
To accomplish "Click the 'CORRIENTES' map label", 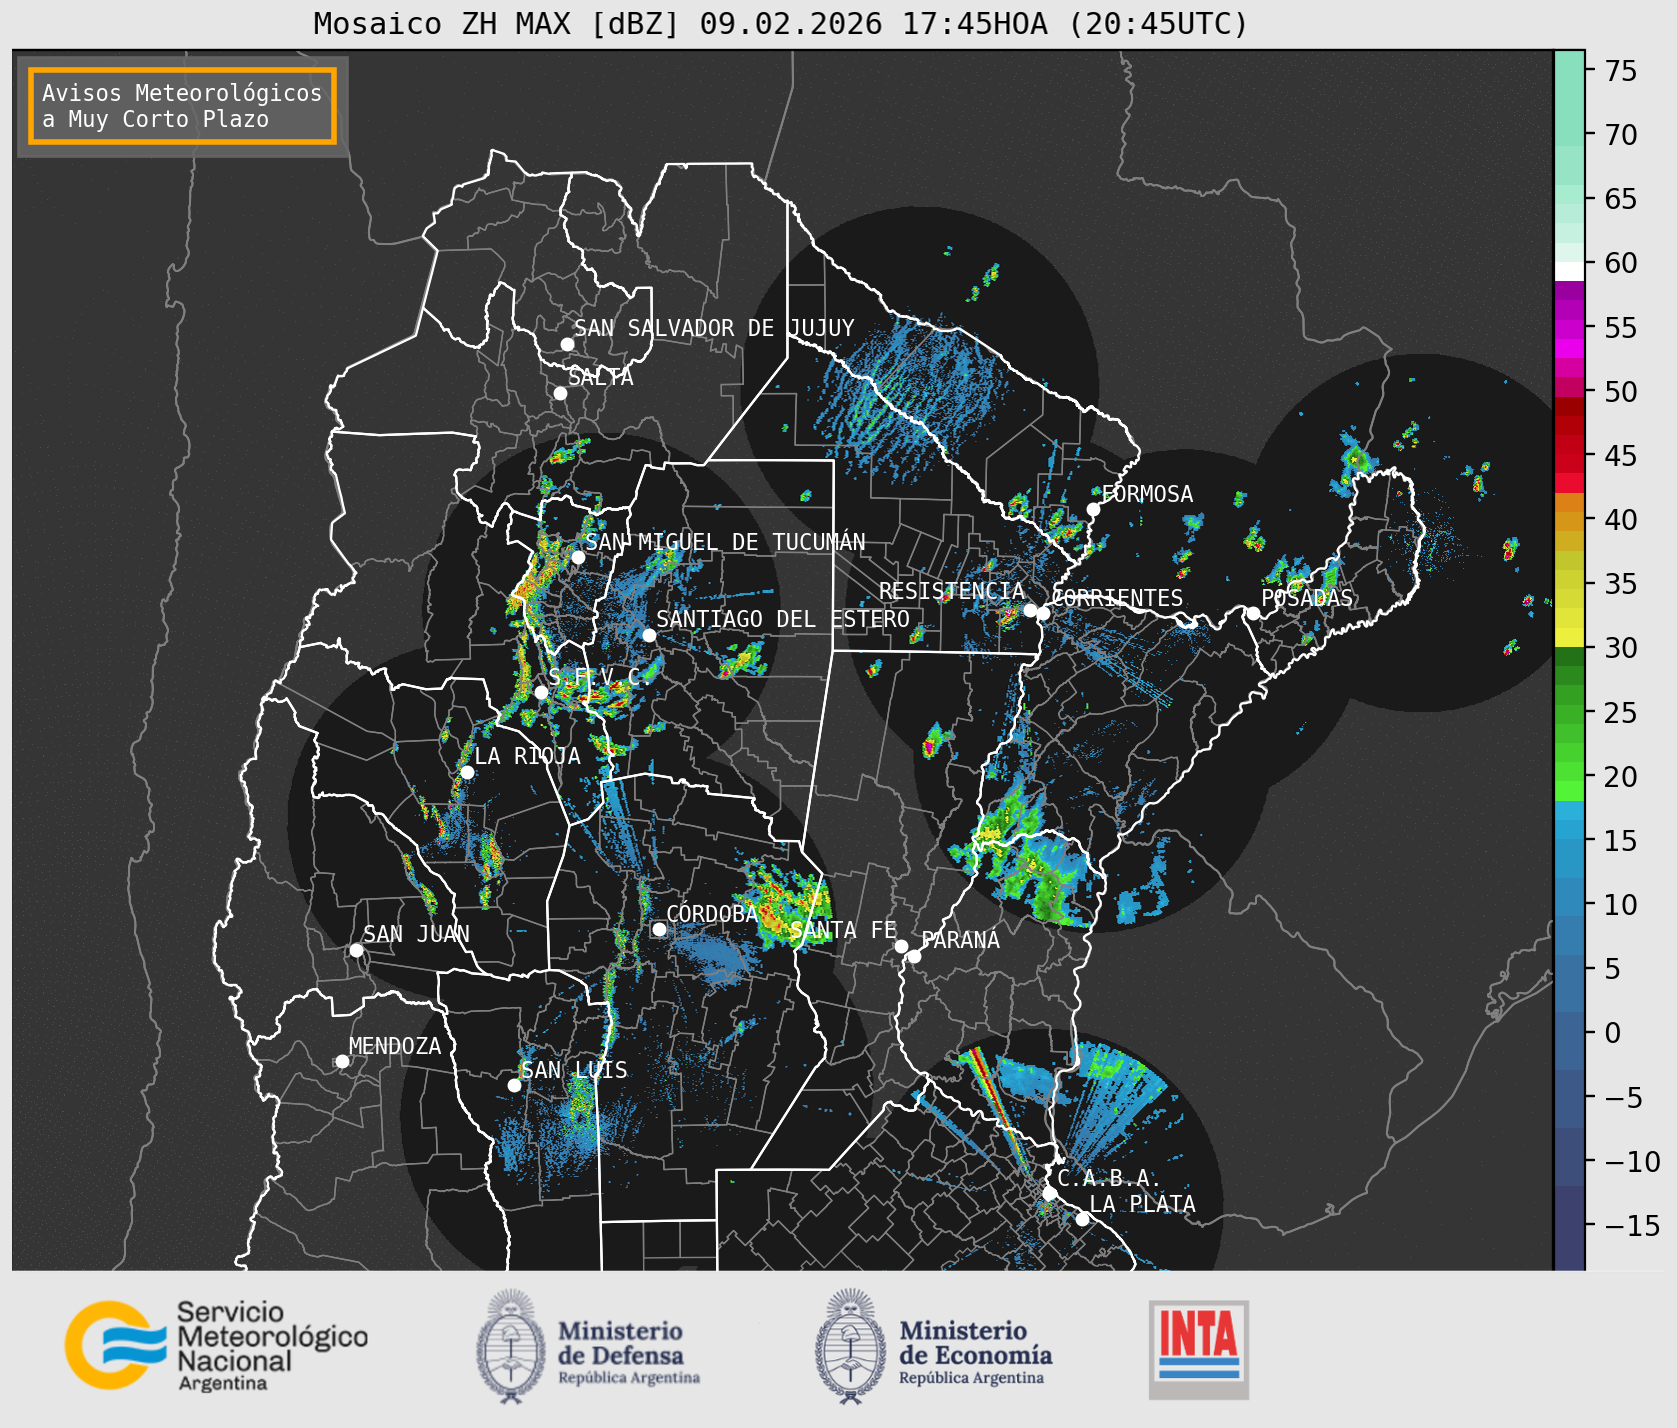I will (1117, 598).
